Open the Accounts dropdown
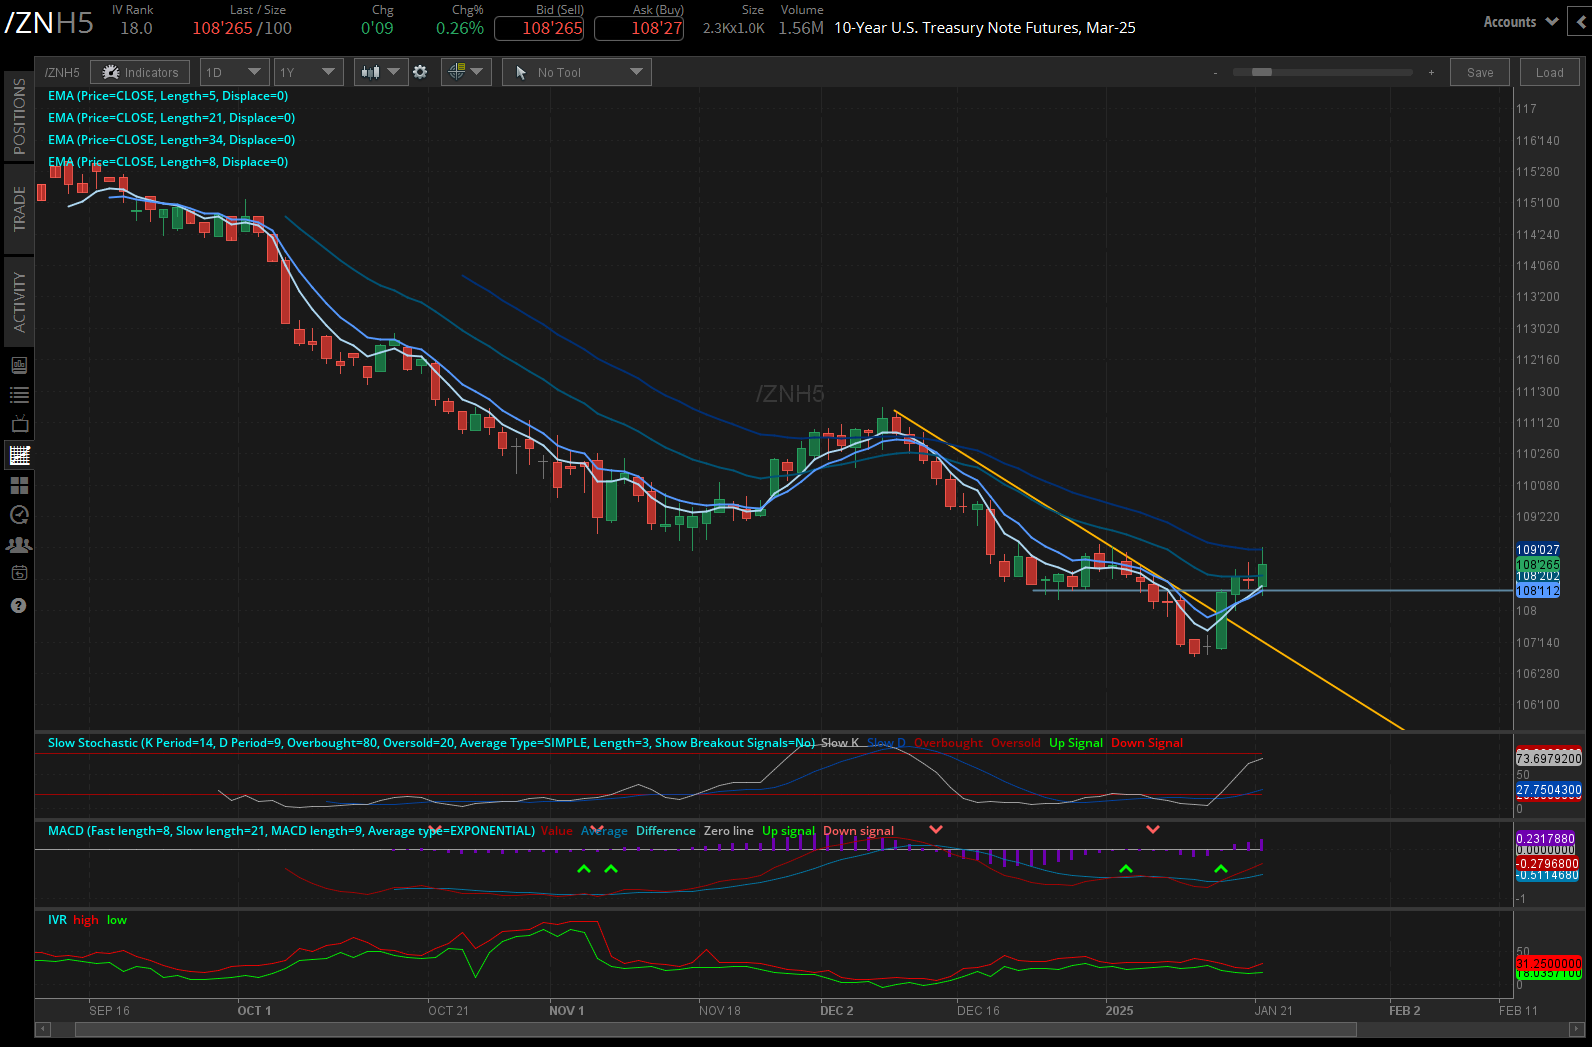Viewport: 1592px width, 1047px height. tap(1520, 21)
